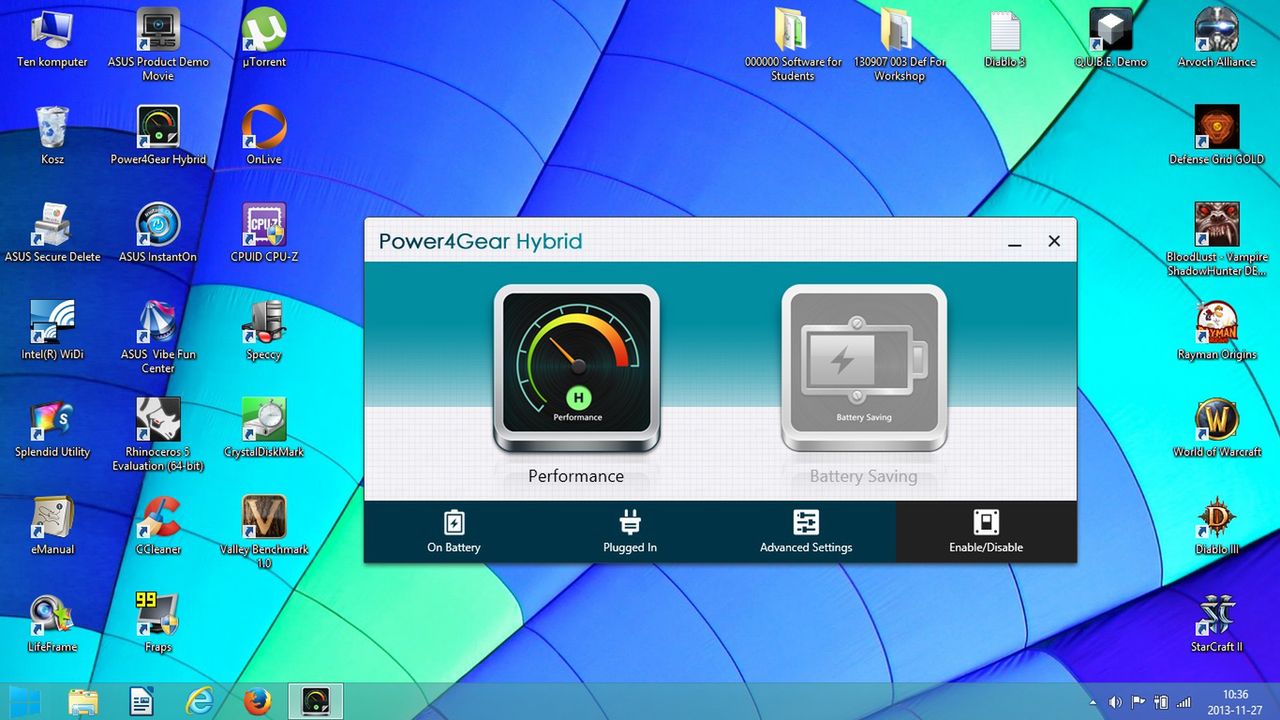Viewport: 1280px width, 720px height.
Task: Launch Firefox from the taskbar
Action: point(258,701)
